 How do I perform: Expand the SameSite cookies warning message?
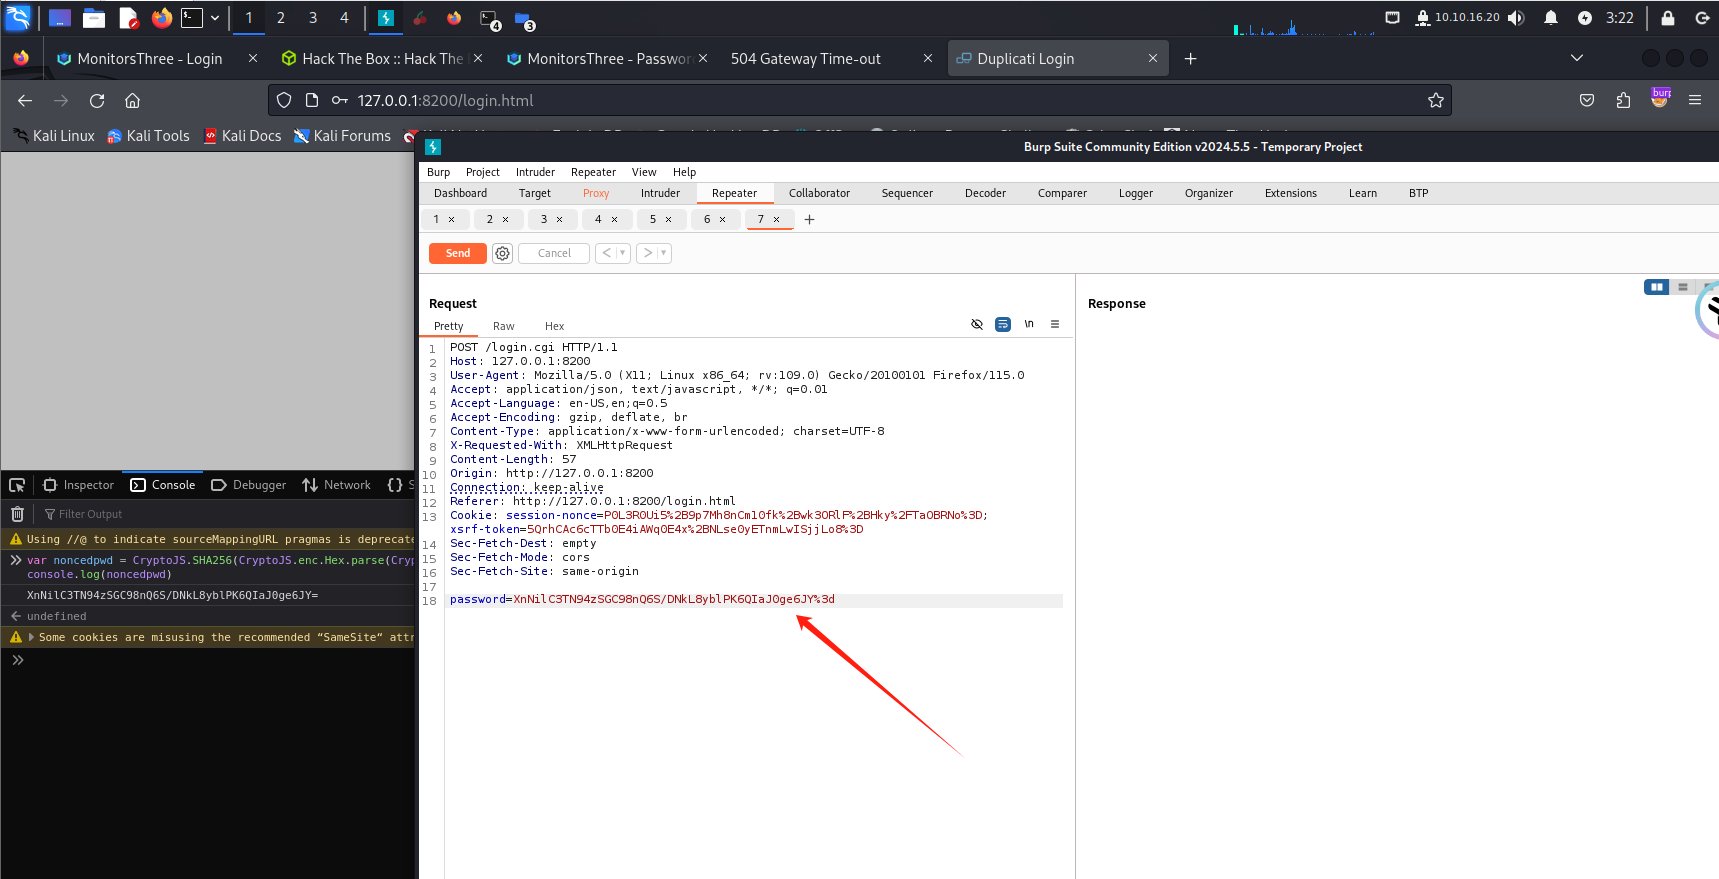31,637
